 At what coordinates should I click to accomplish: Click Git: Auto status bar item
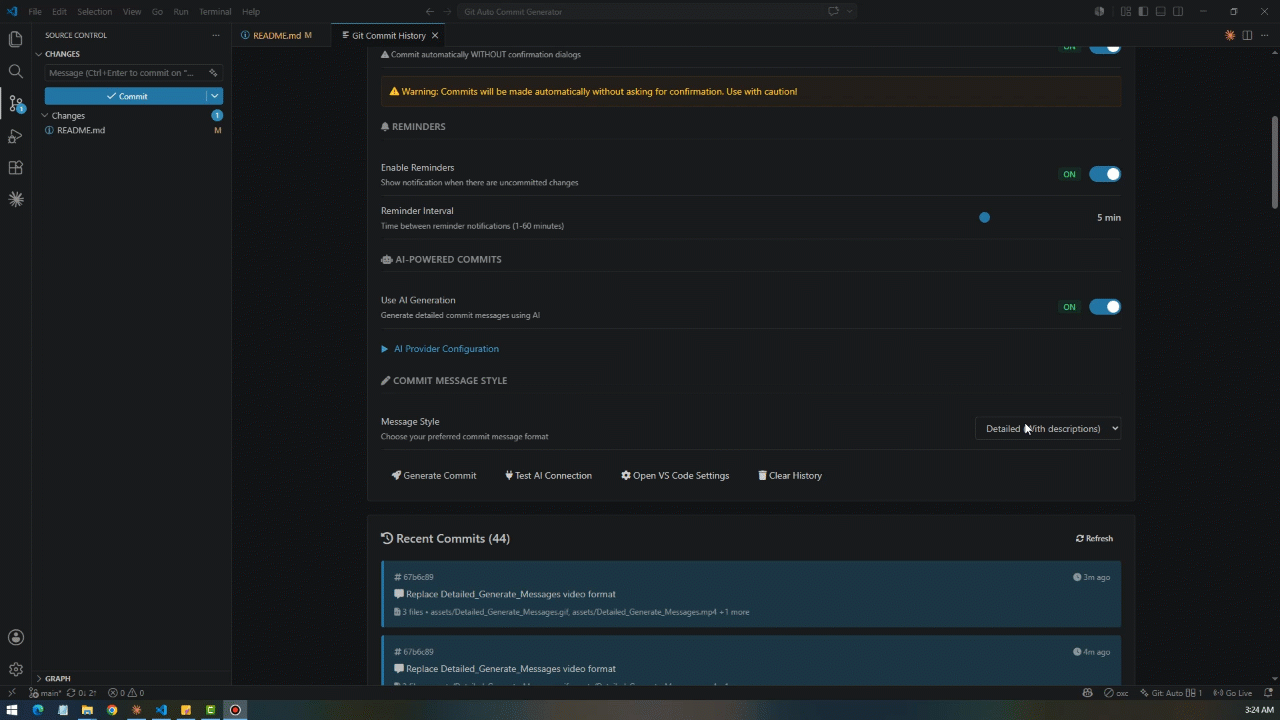tap(1171, 692)
